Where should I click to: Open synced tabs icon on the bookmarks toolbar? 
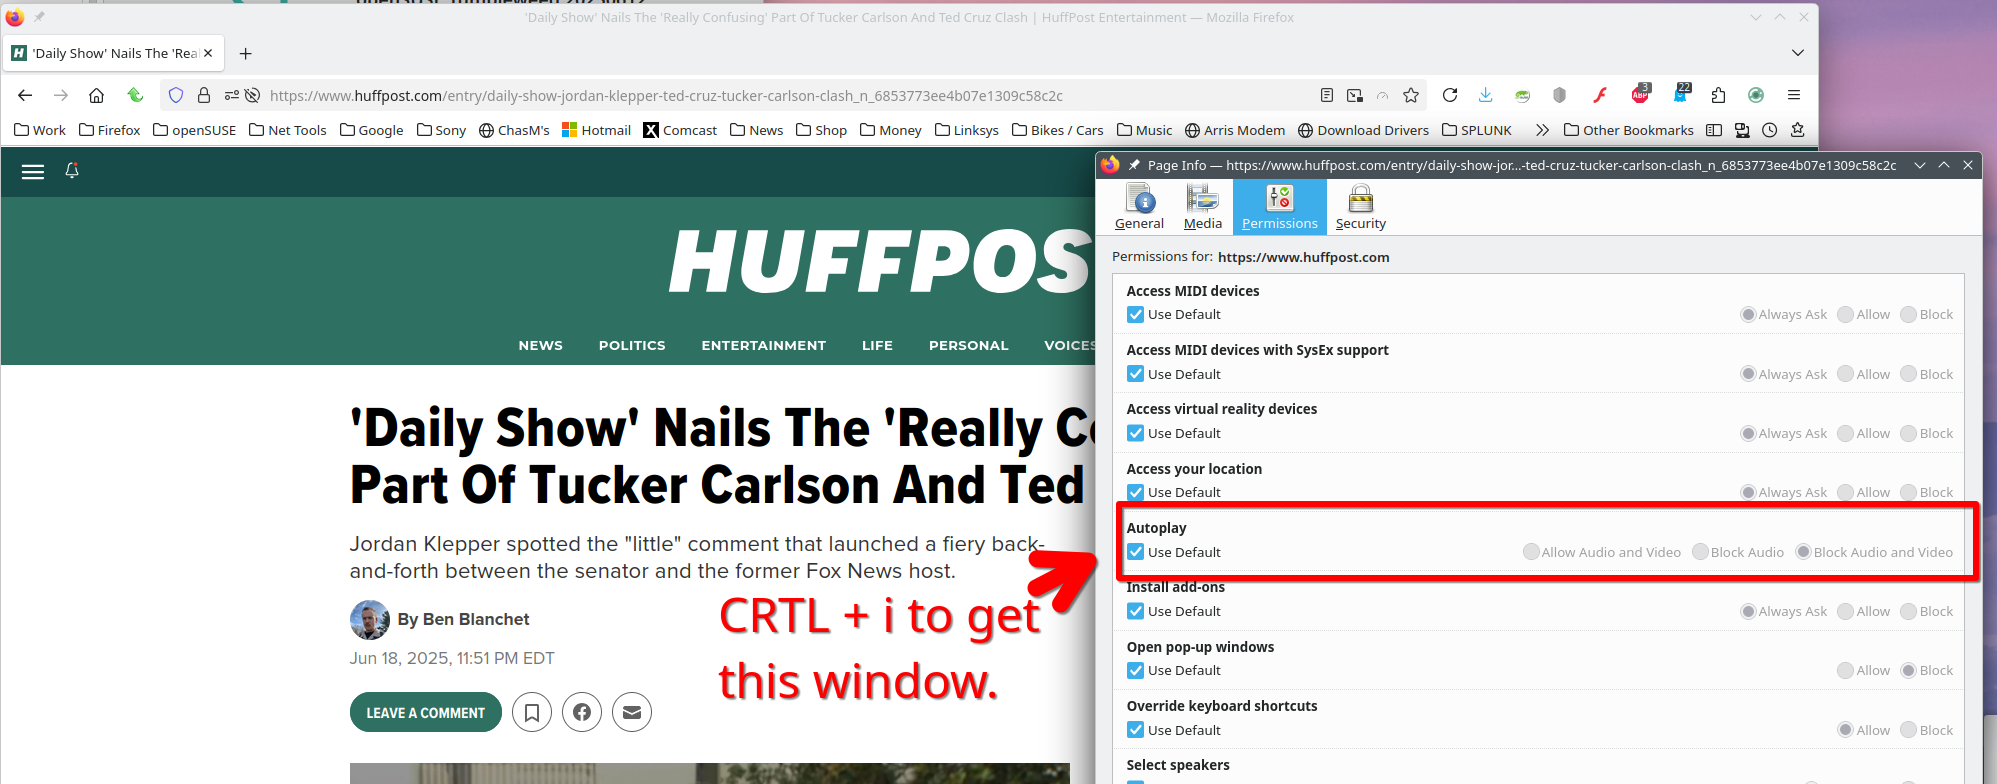(x=1742, y=130)
